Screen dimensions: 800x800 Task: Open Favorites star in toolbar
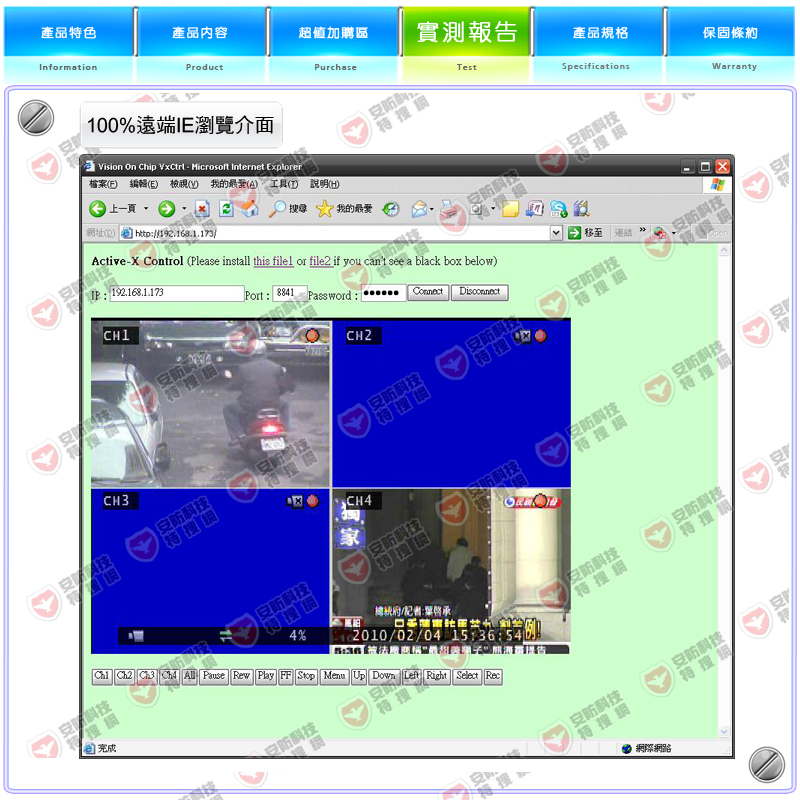coord(325,209)
